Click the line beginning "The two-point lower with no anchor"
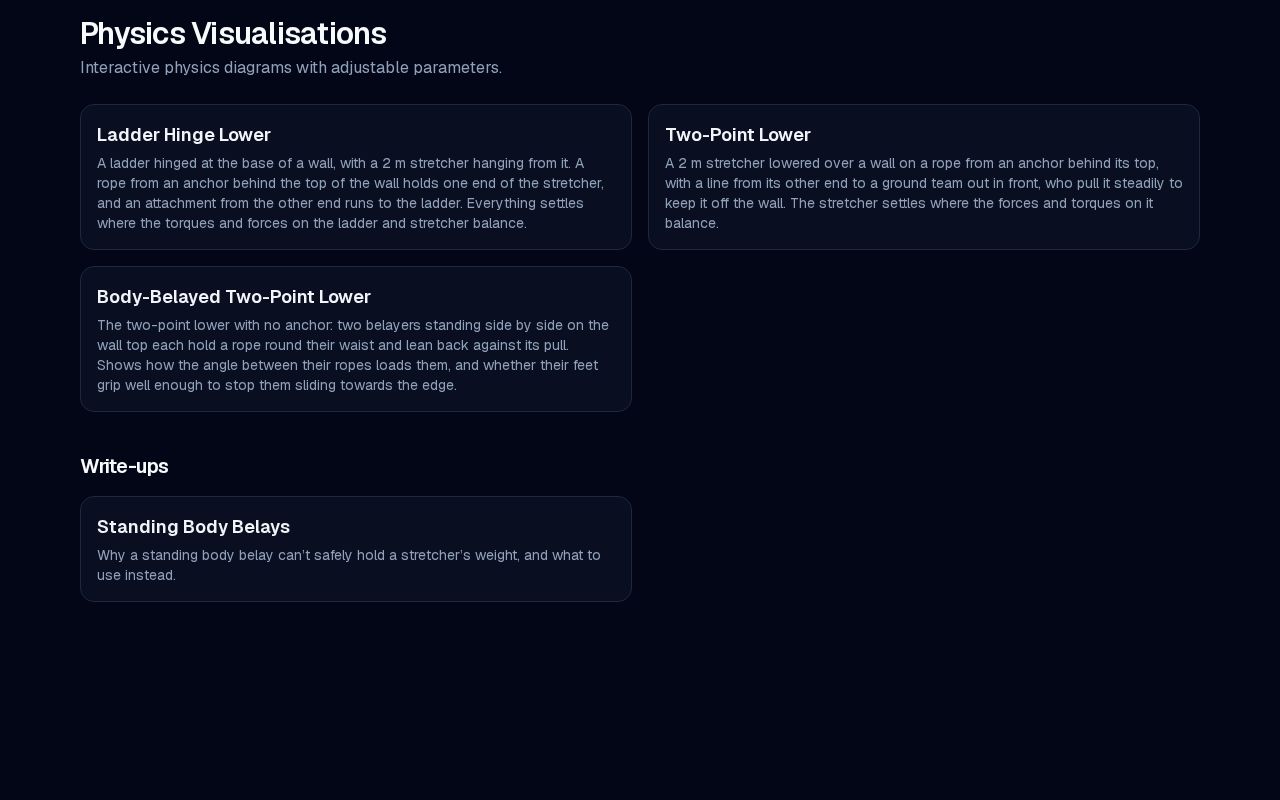Image resolution: width=1280 pixels, height=800 pixels. 353,325
